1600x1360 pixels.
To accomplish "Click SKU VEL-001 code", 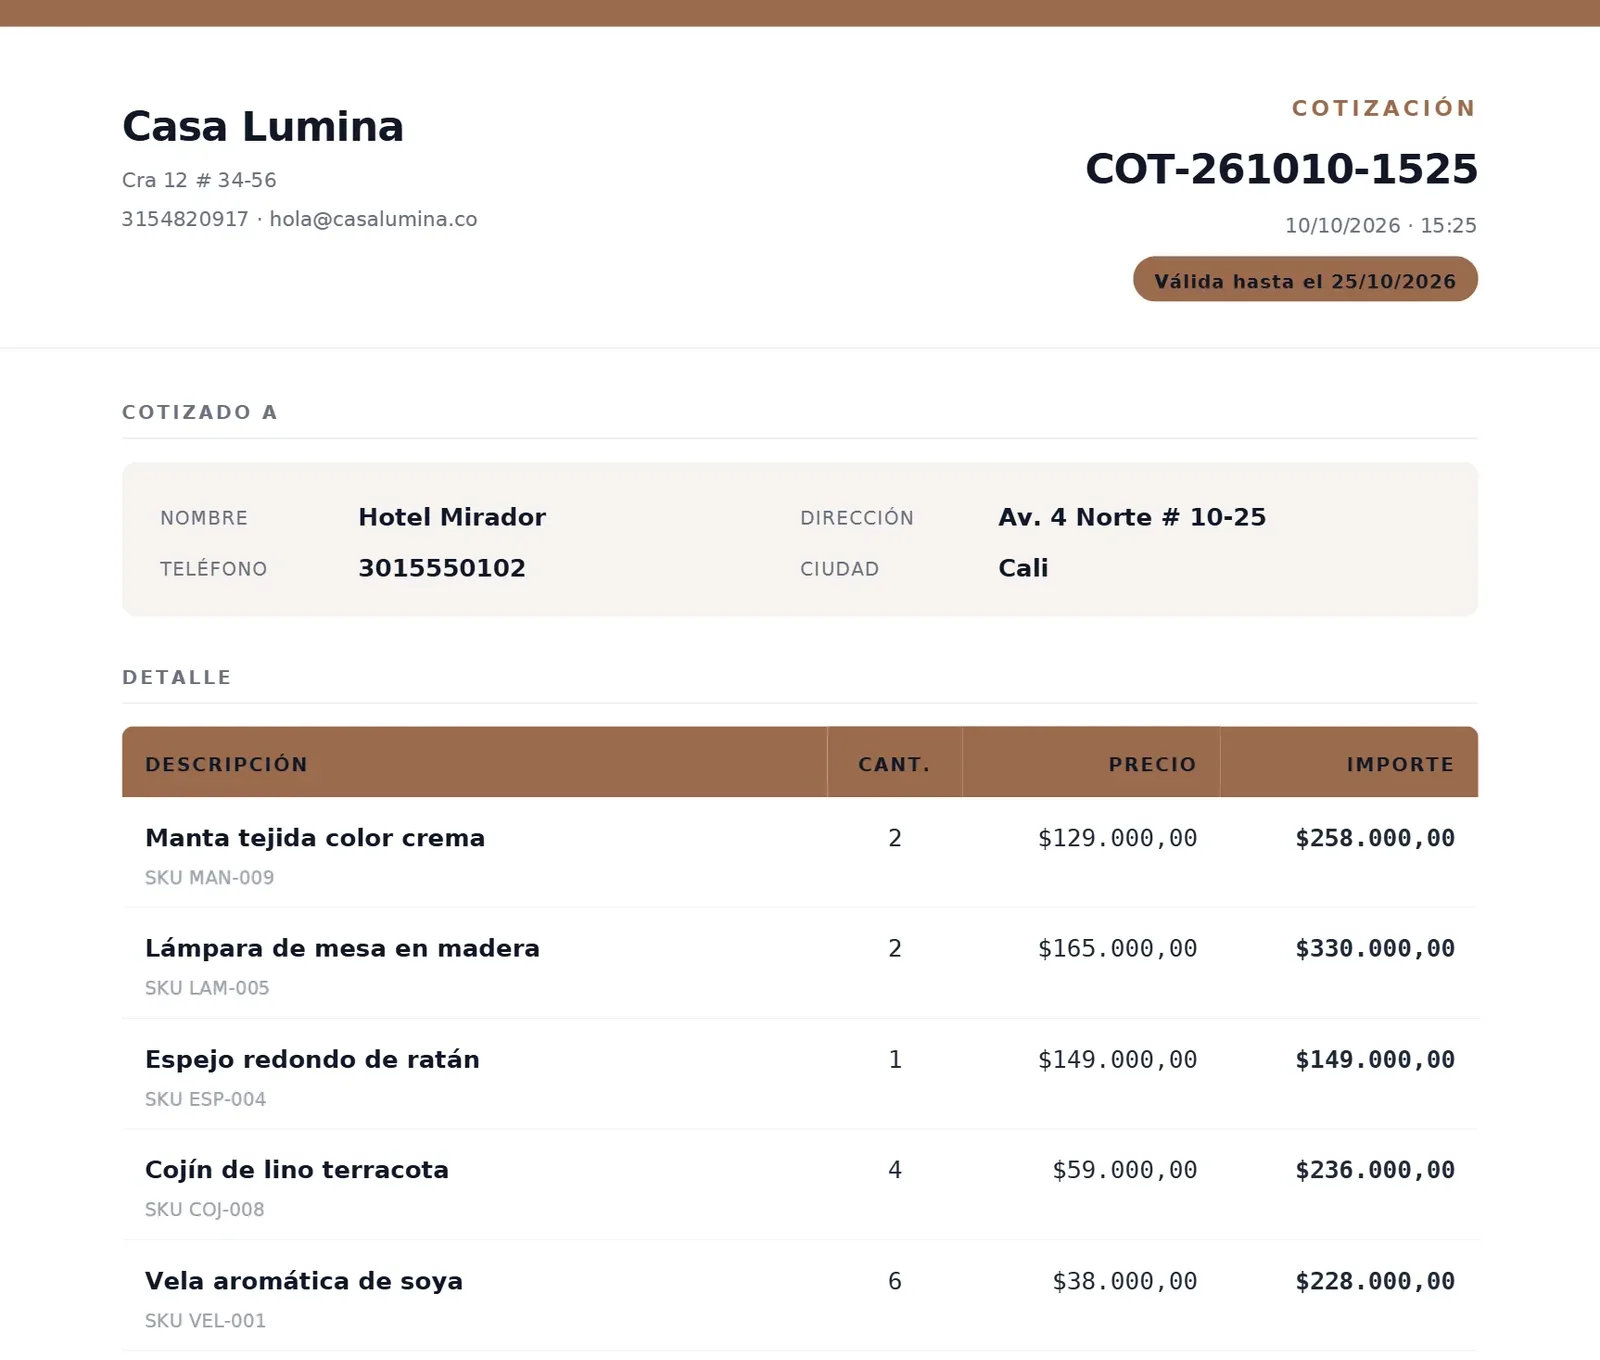I will (x=206, y=1320).
